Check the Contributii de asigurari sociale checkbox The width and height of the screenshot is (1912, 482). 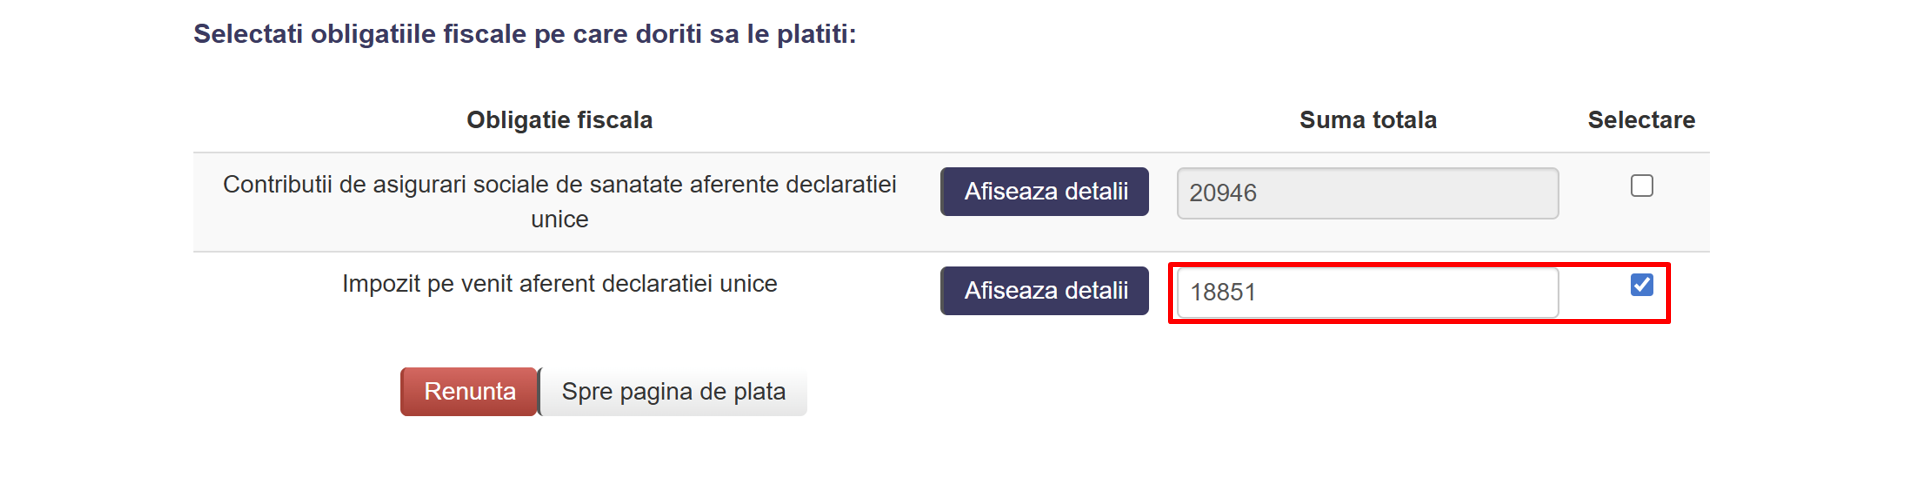[1641, 186]
